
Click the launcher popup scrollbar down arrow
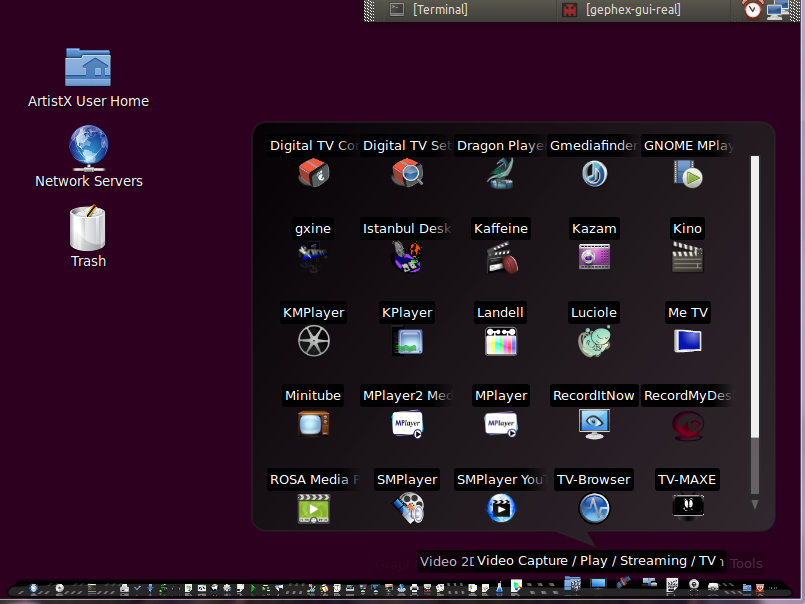tap(755, 505)
